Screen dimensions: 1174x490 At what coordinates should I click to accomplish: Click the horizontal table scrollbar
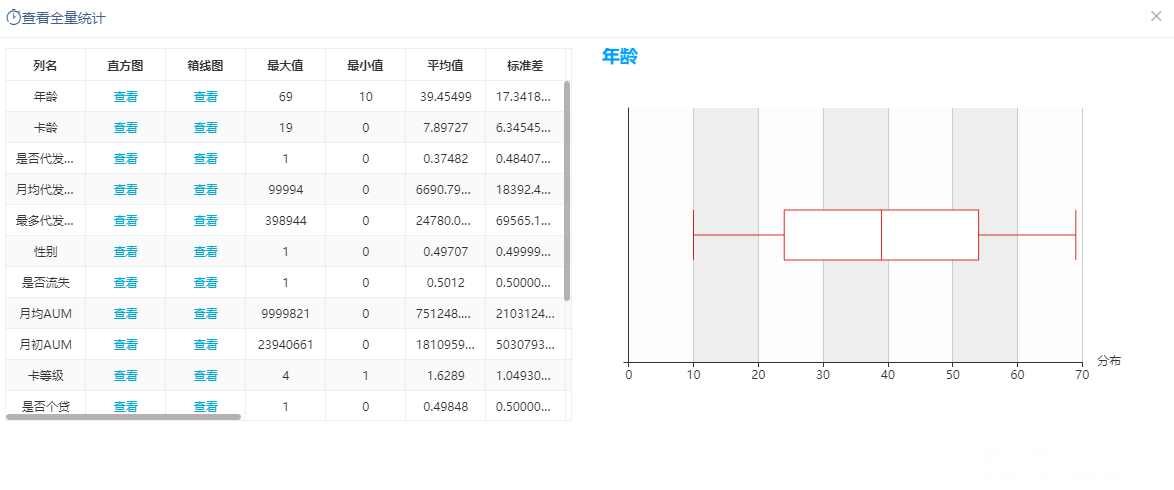(x=124, y=417)
